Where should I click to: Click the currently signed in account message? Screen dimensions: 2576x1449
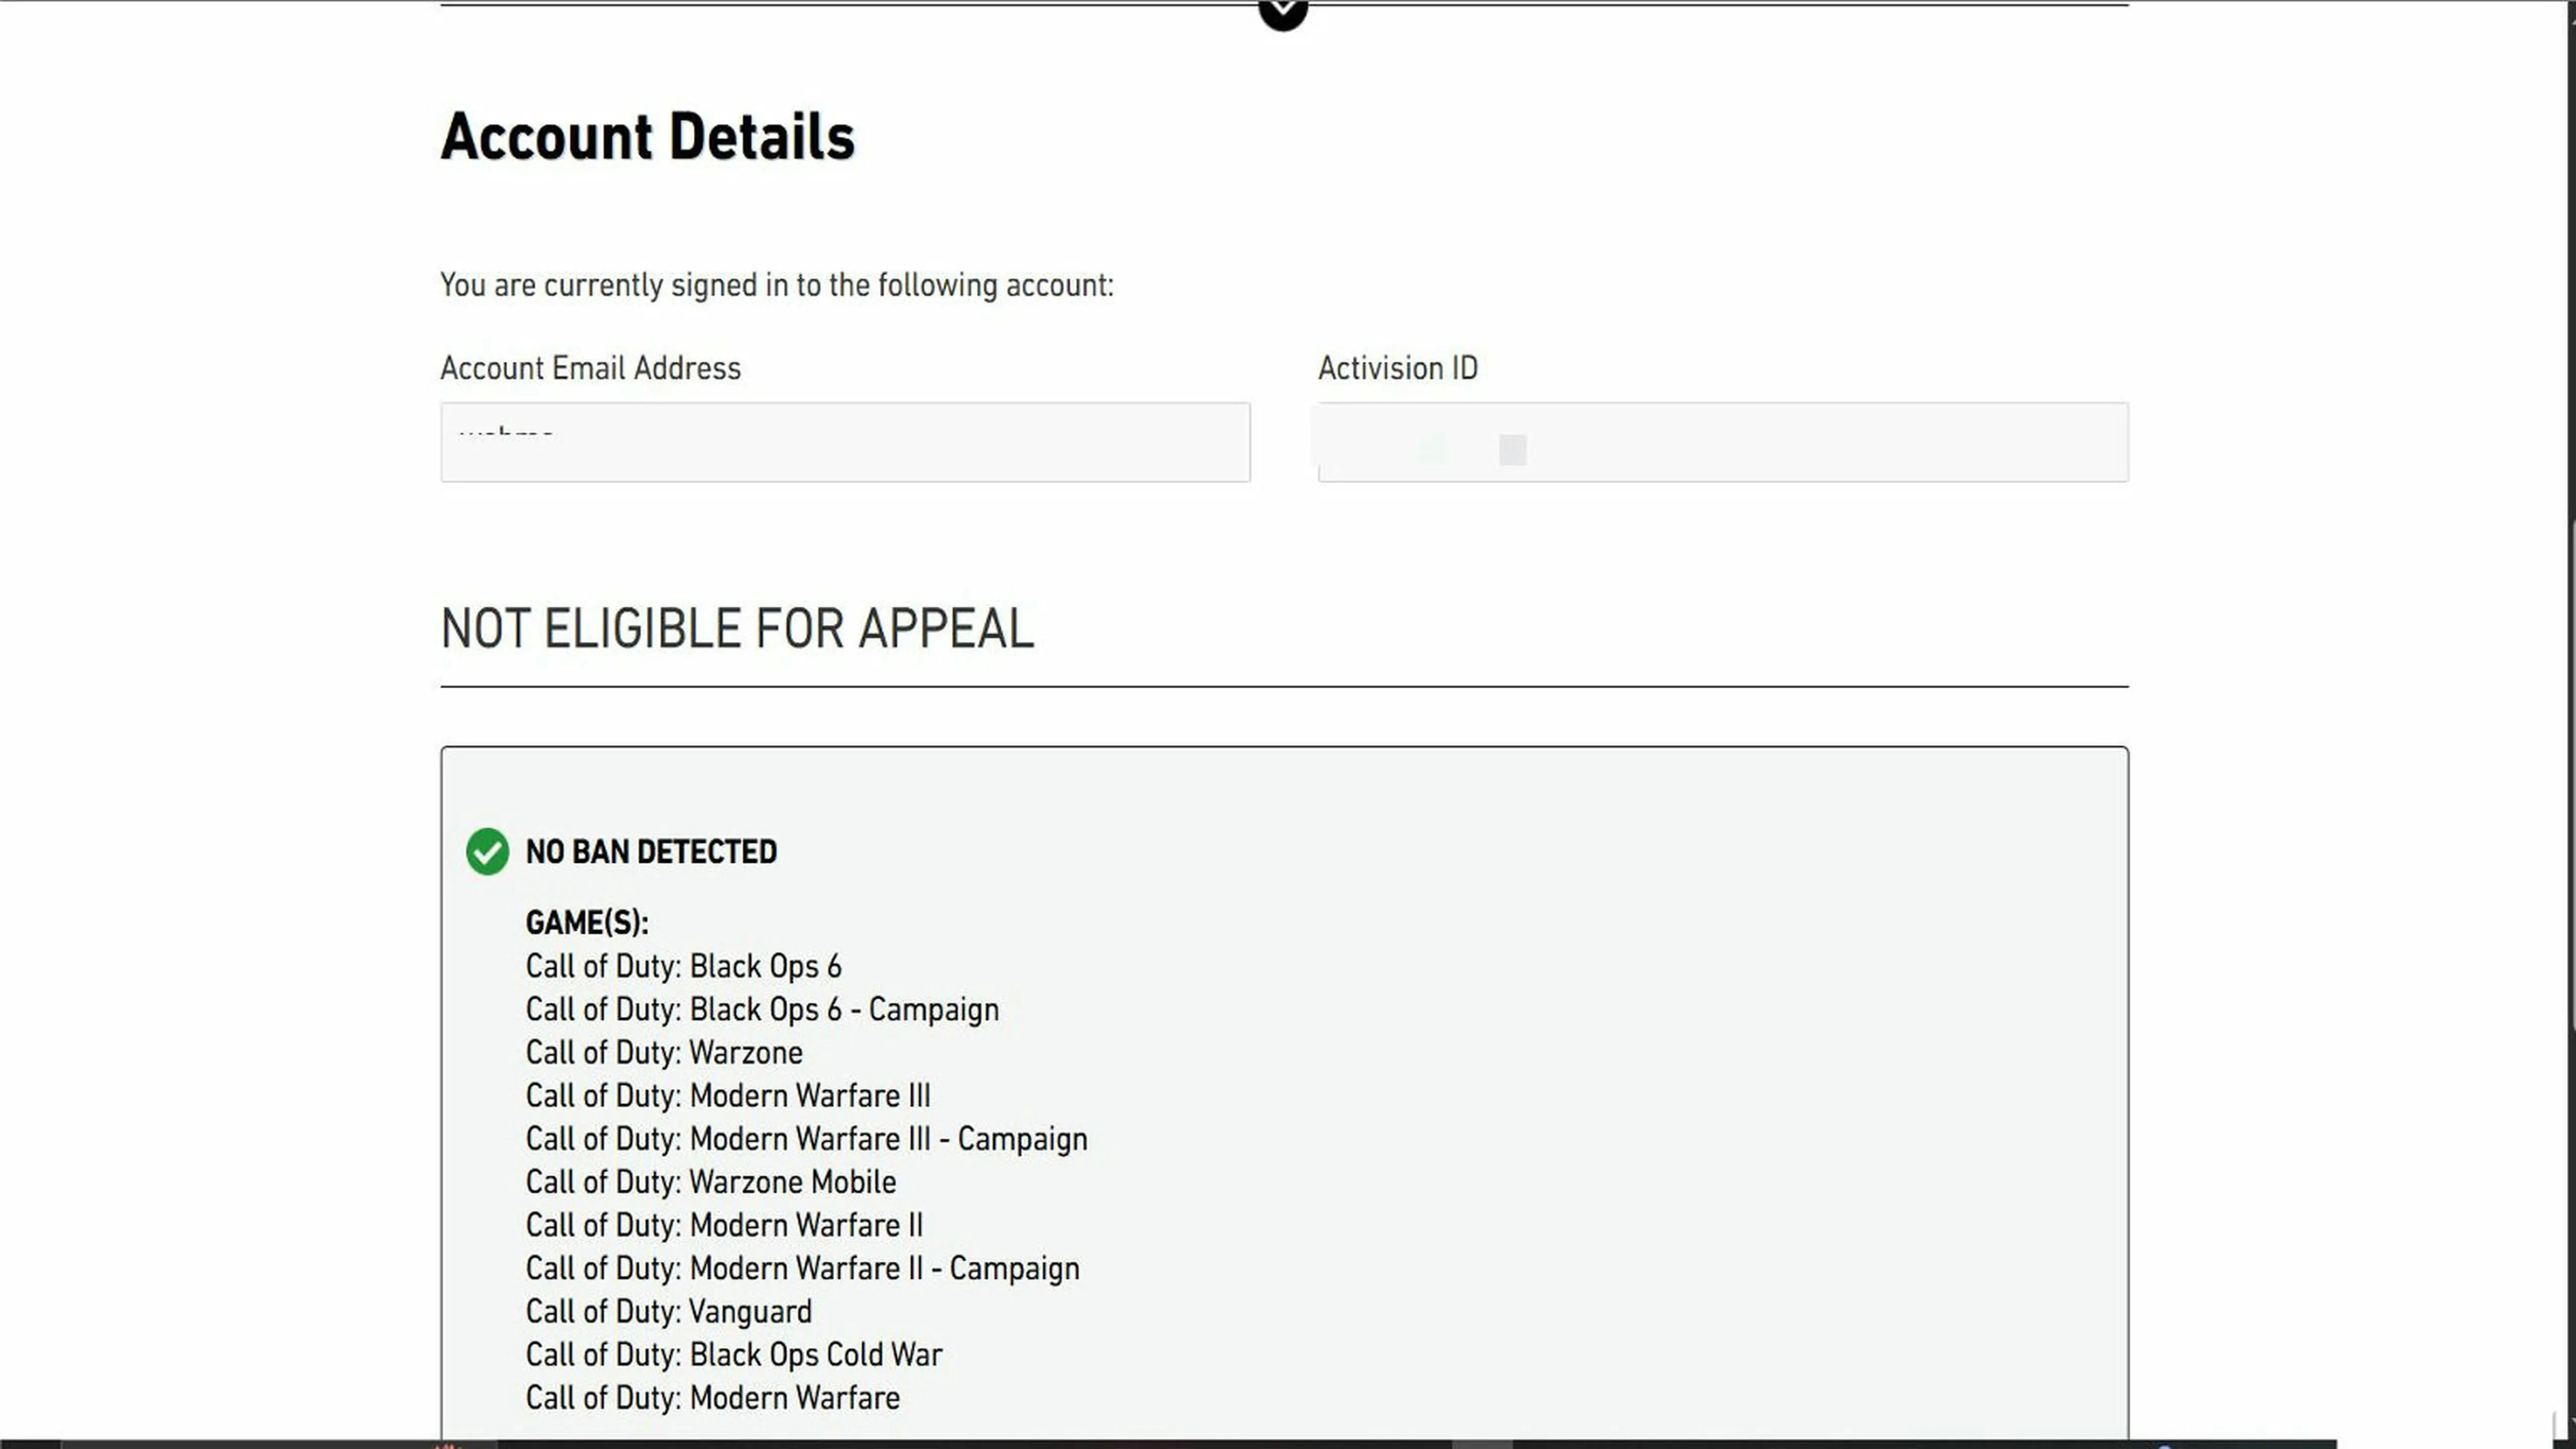pyautogui.click(x=776, y=285)
